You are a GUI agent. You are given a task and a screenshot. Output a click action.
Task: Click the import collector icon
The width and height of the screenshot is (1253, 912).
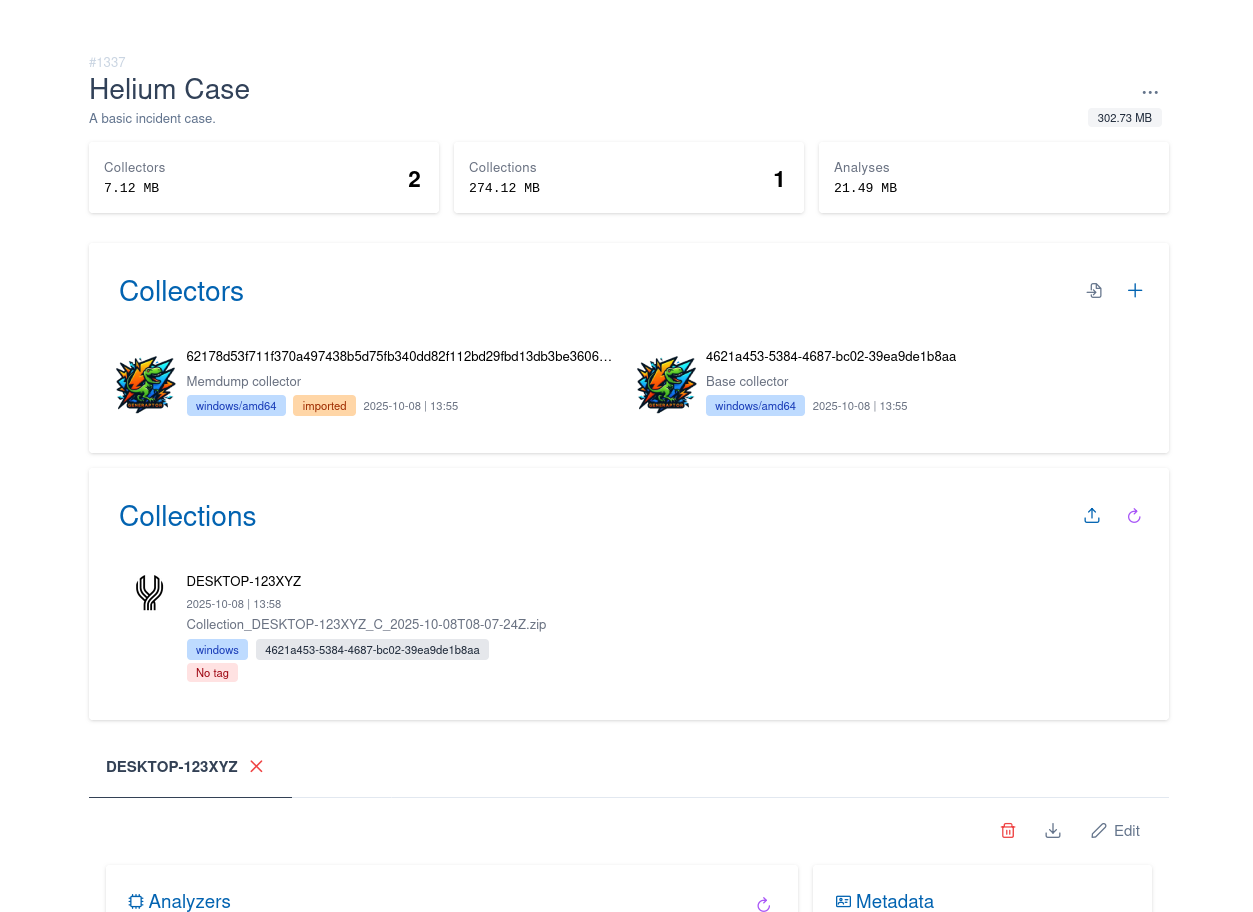tap(1095, 291)
